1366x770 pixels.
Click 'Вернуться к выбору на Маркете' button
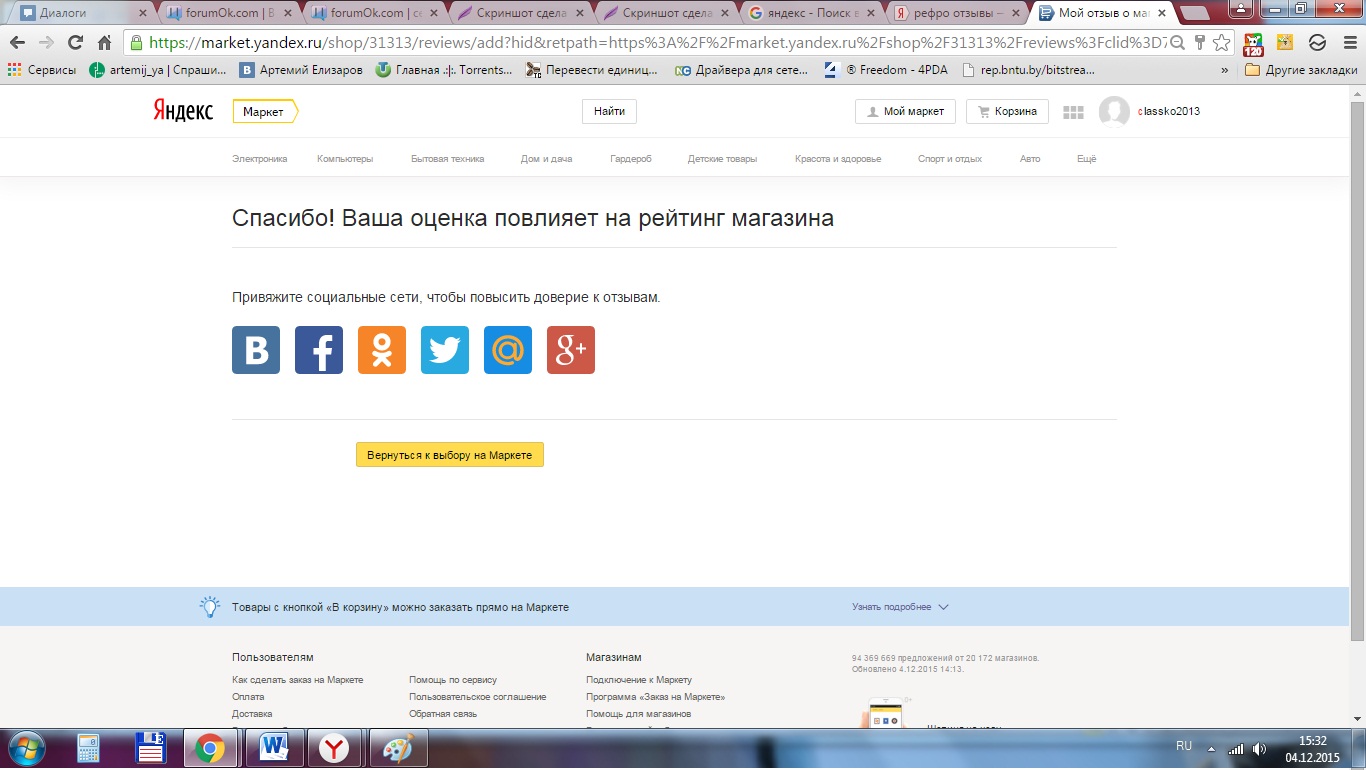pos(450,455)
